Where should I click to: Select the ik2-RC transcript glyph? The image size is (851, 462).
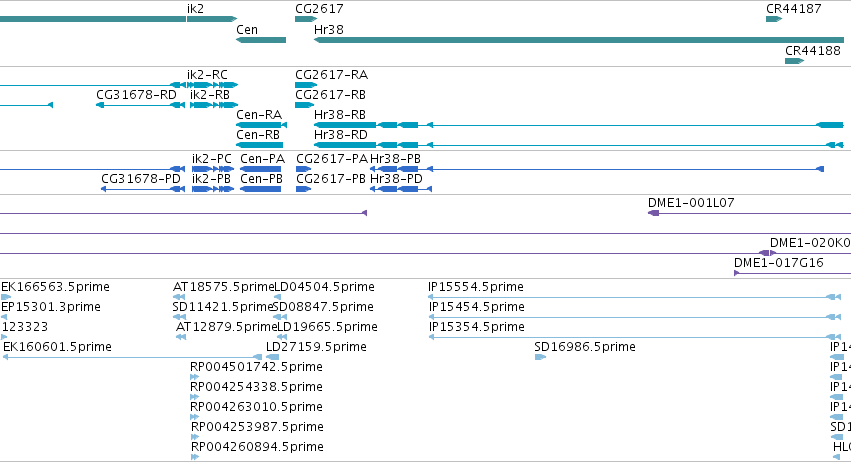click(204, 85)
